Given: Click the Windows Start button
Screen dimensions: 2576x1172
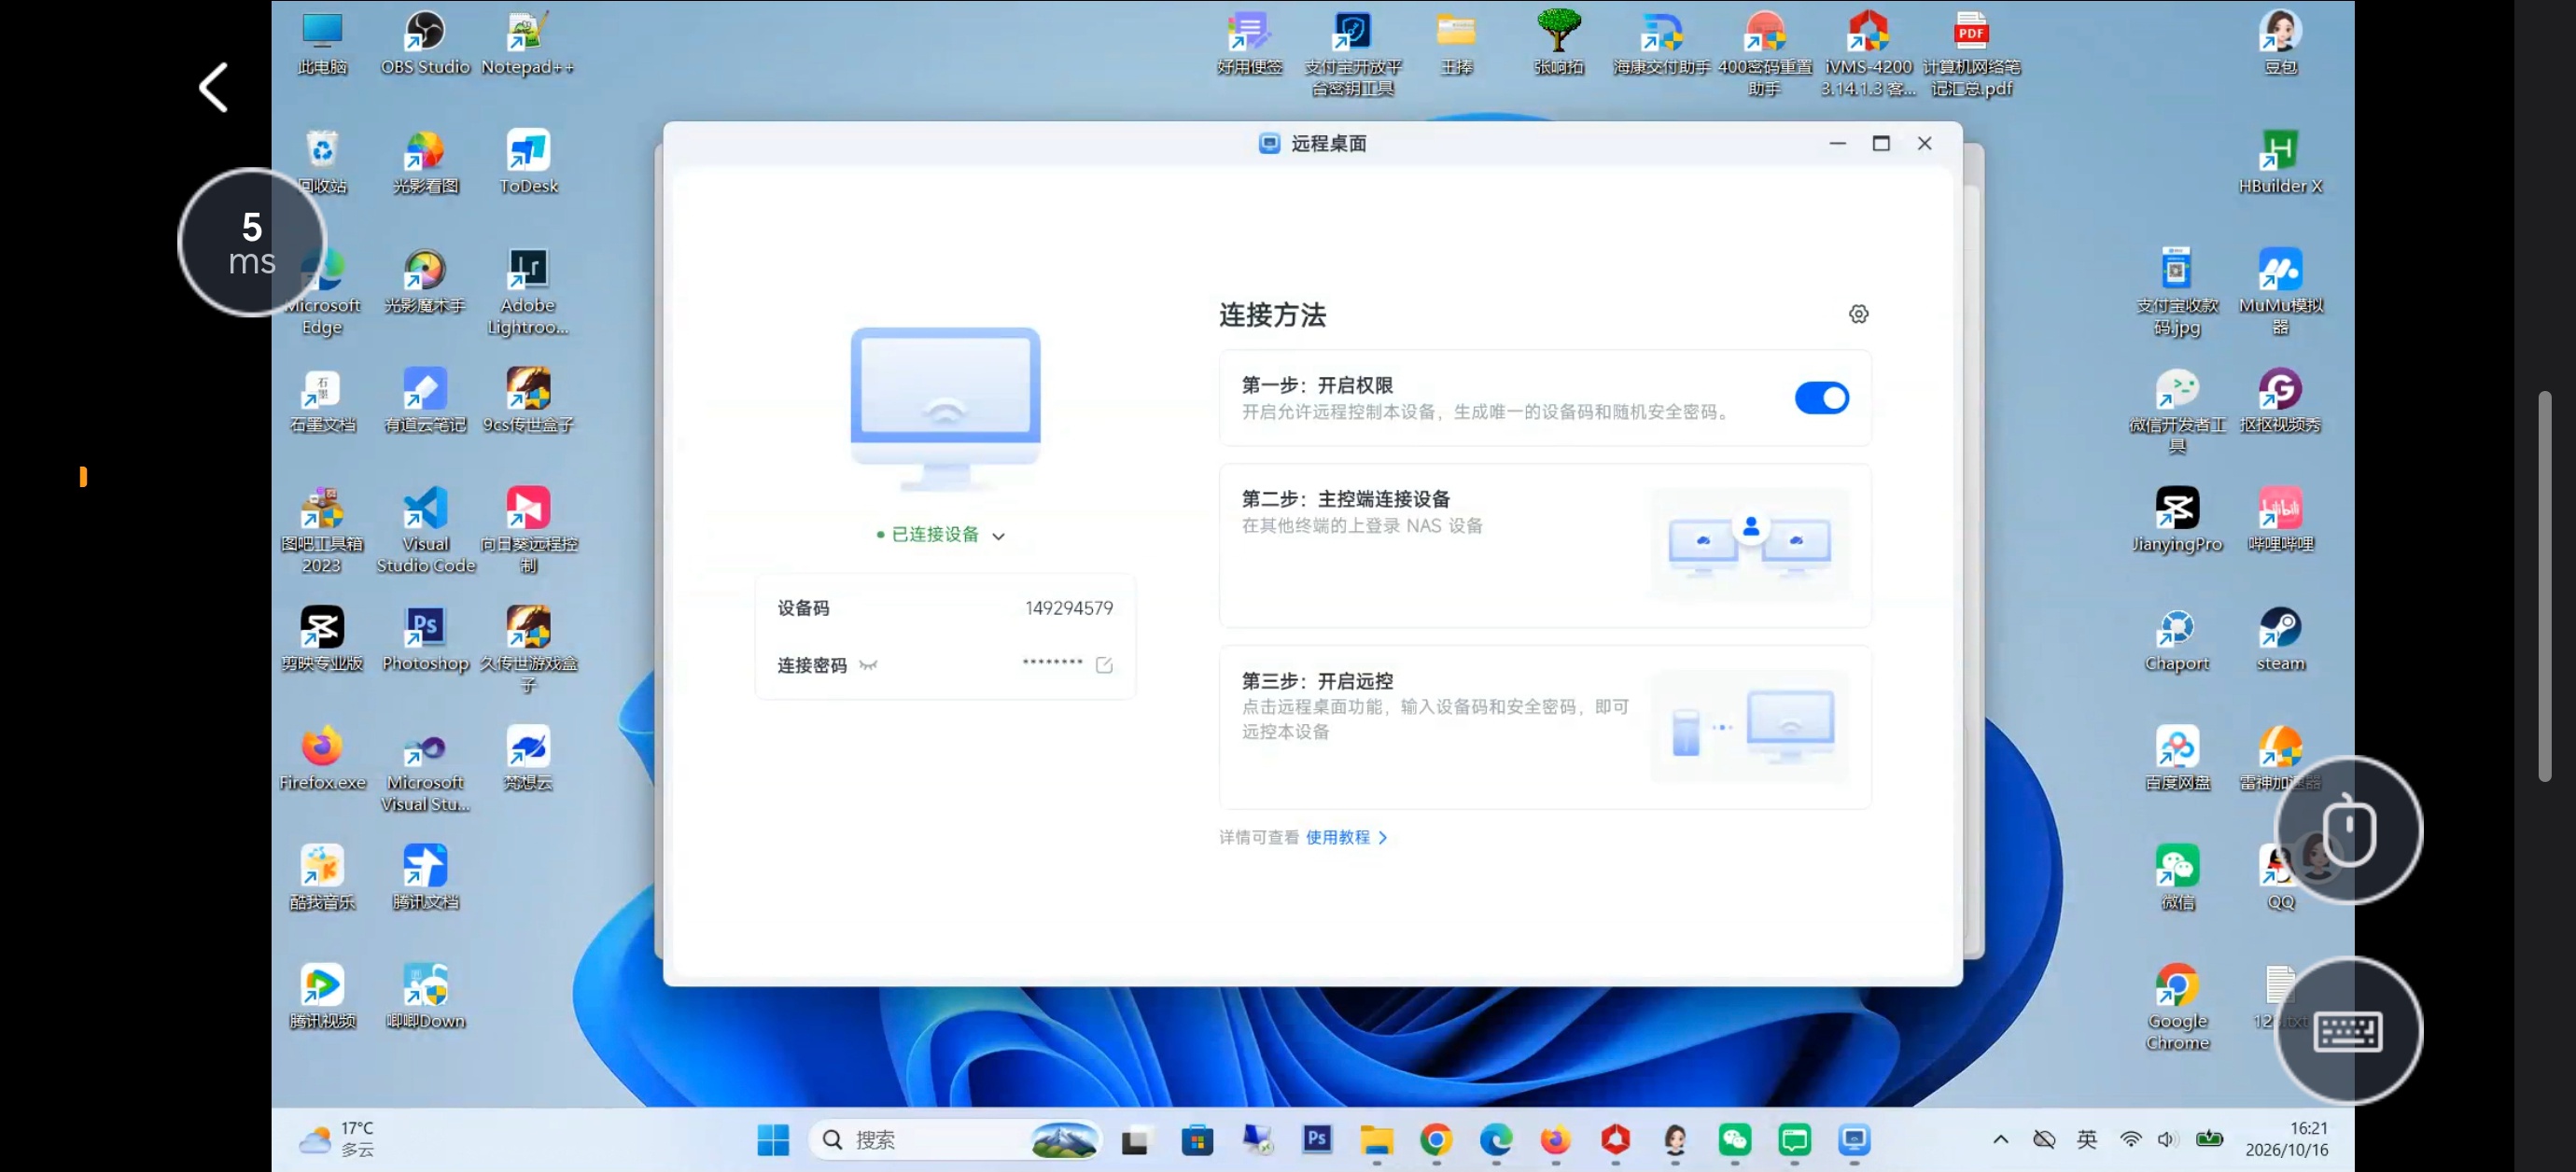Looking at the screenshot, I should tap(773, 1139).
